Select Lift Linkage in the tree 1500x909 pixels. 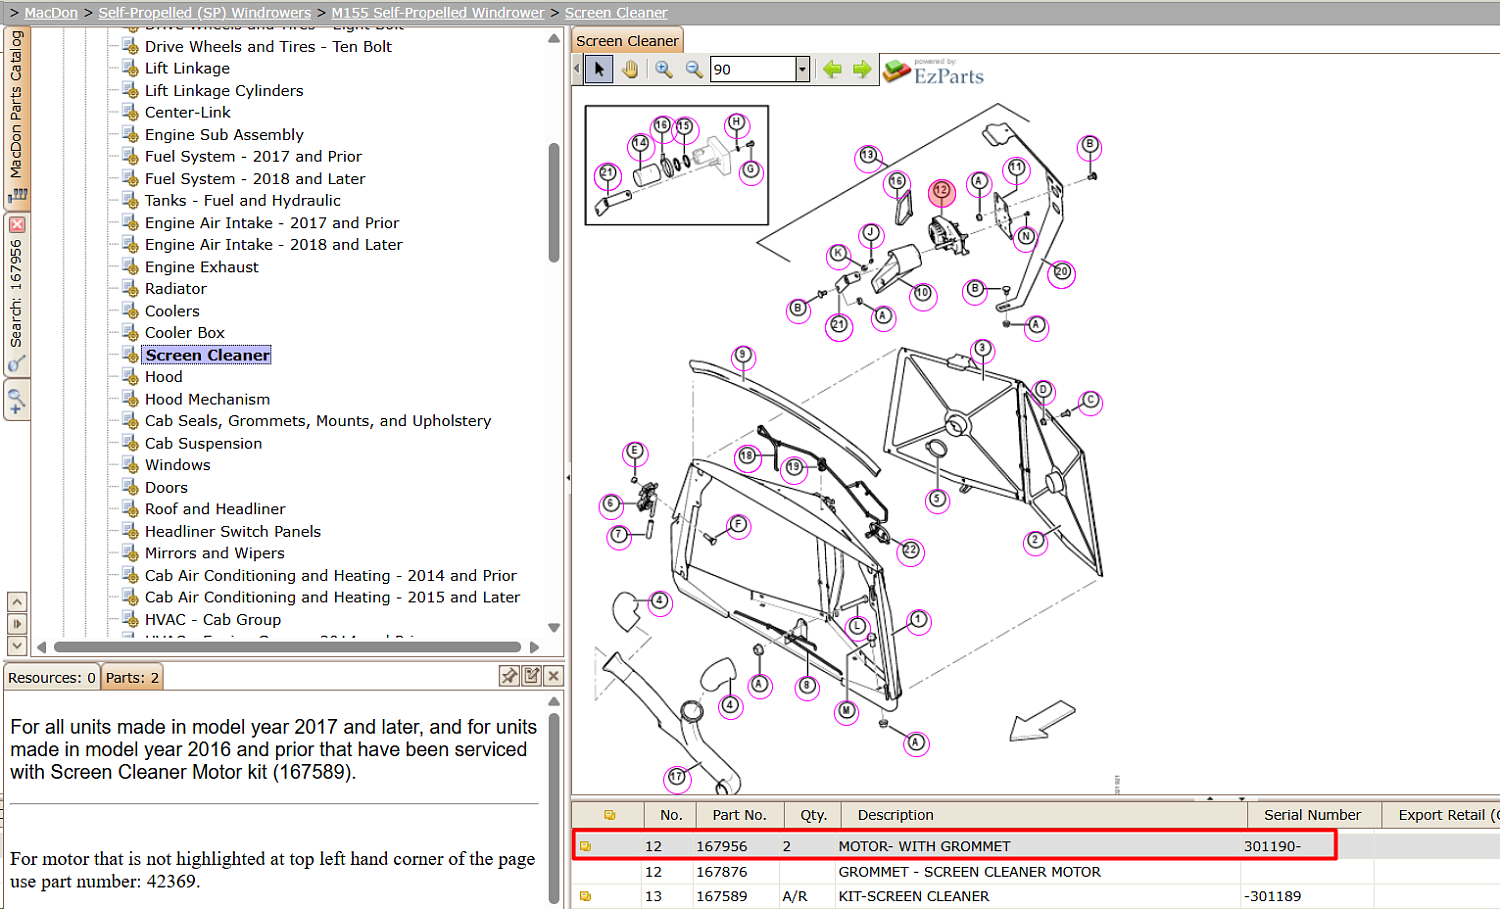(187, 68)
